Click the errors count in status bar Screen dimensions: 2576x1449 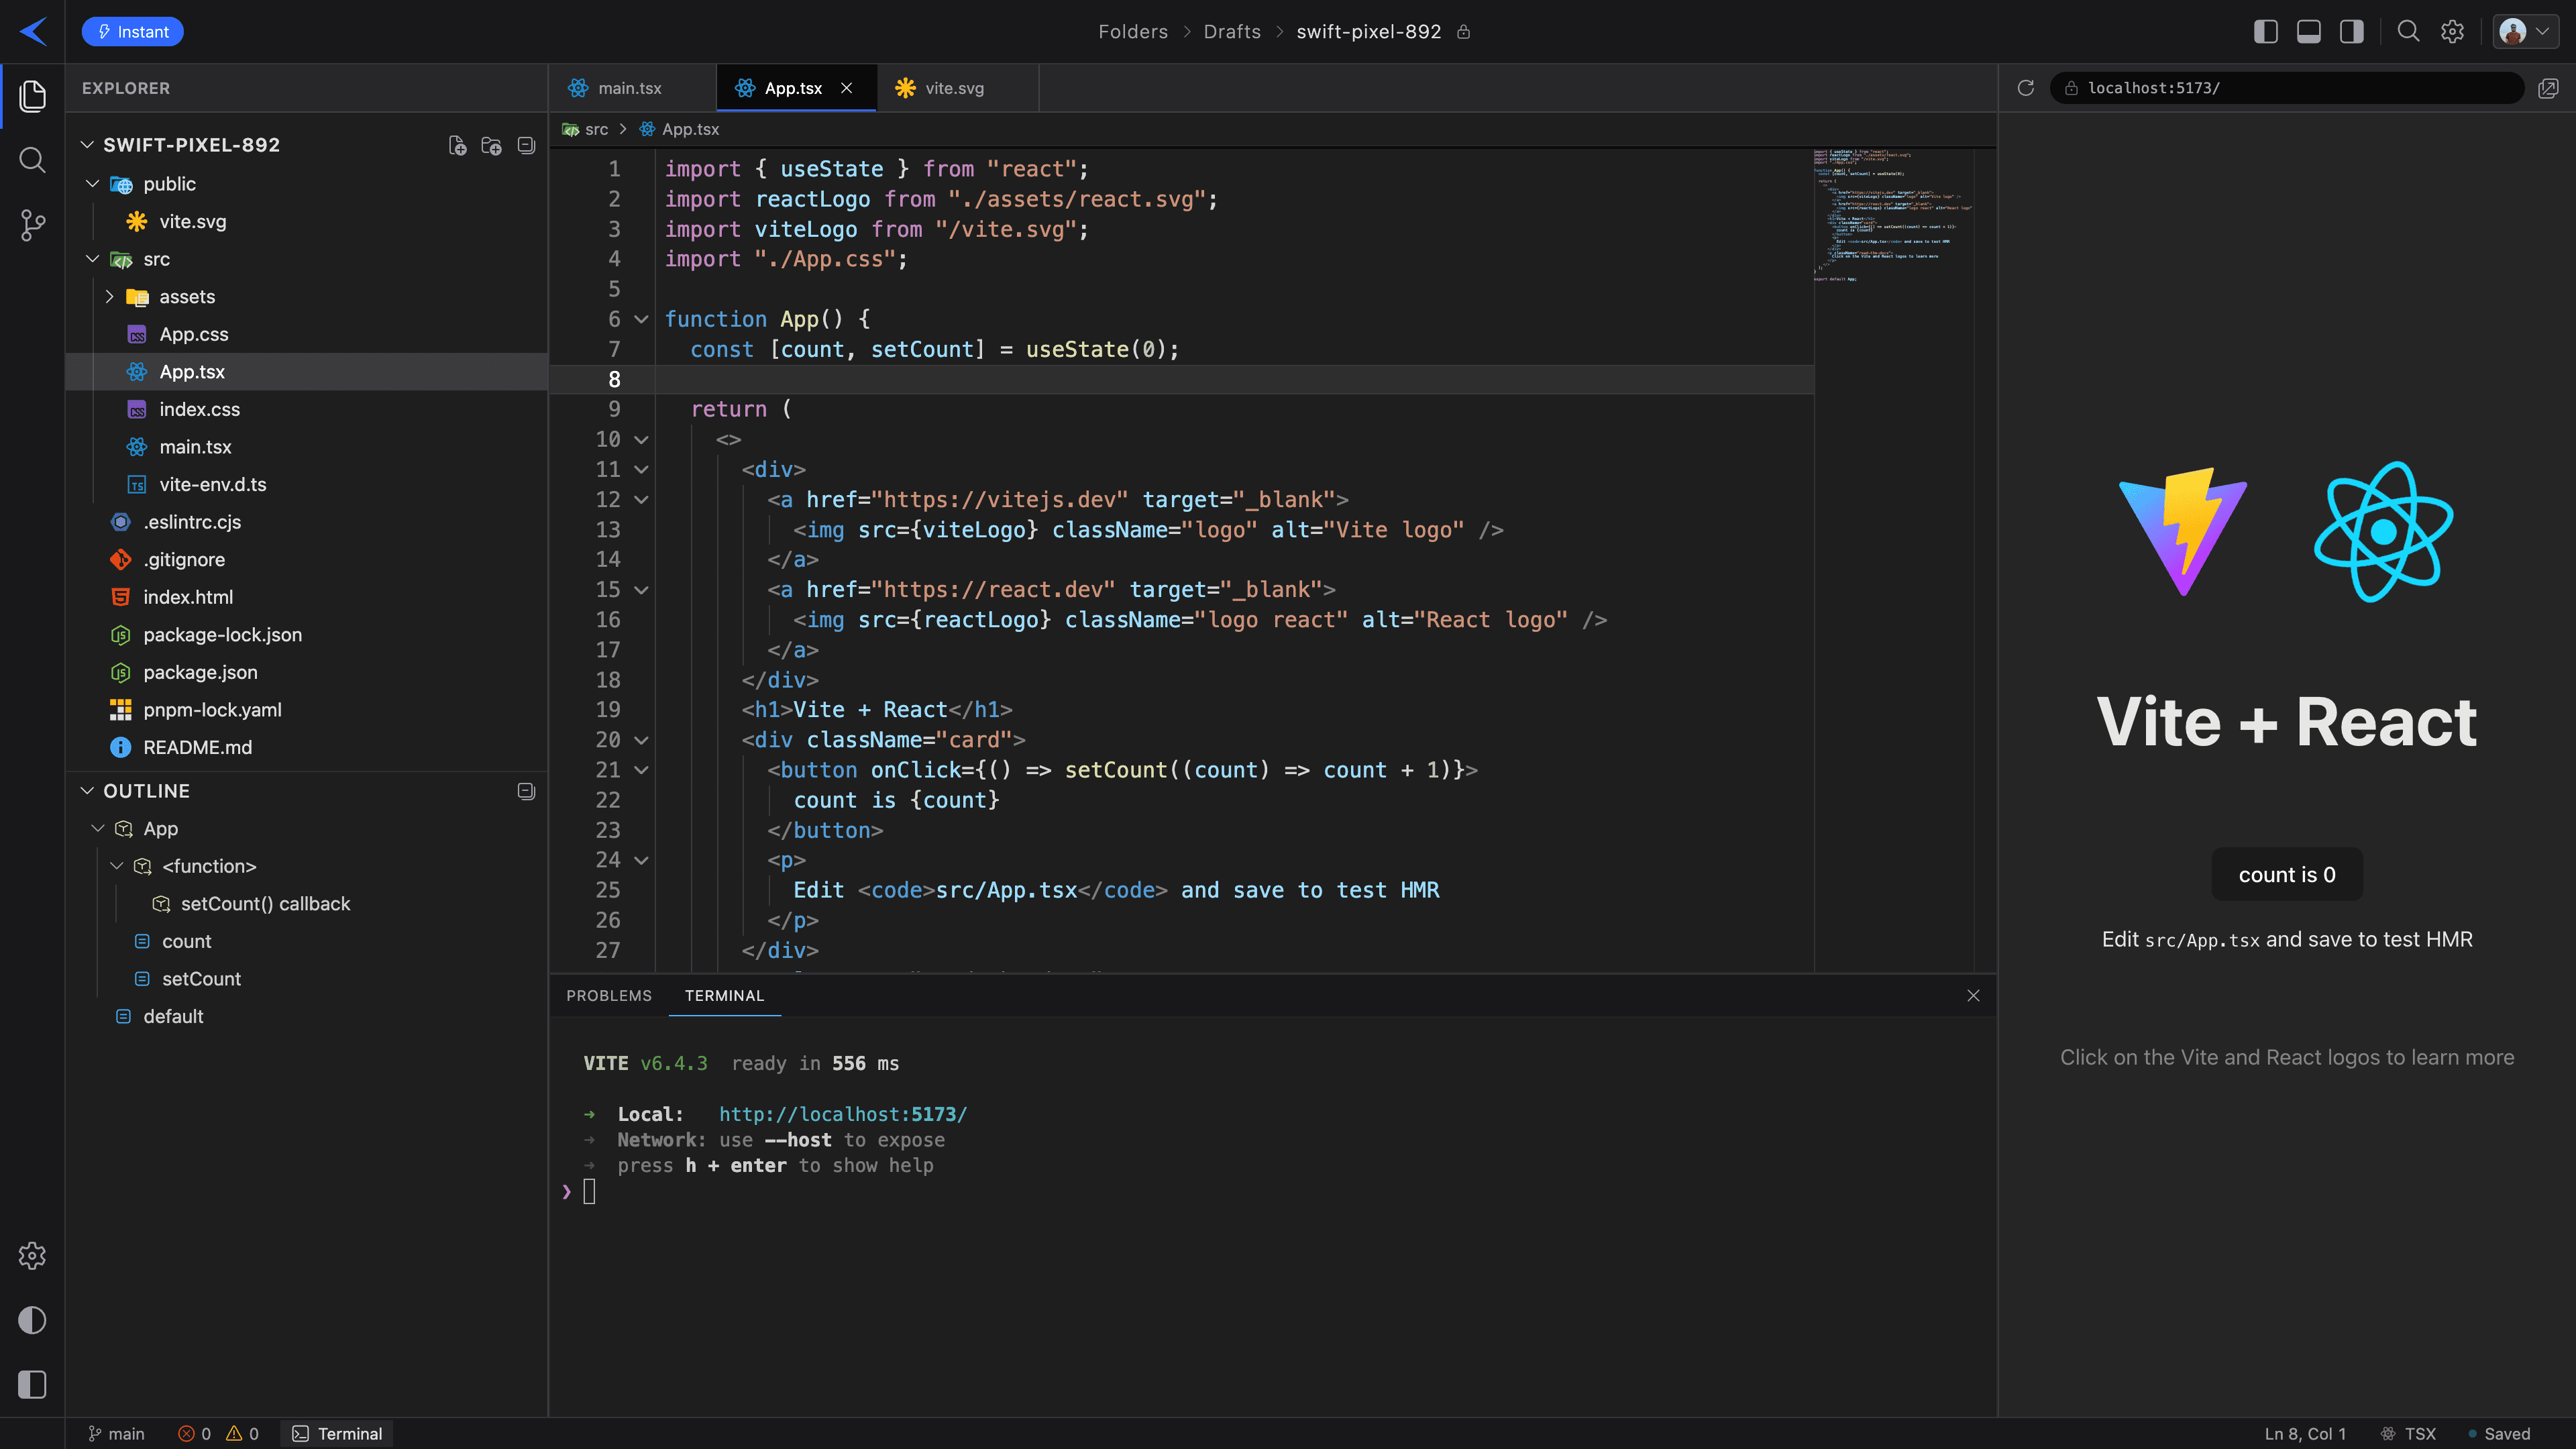(x=194, y=1433)
